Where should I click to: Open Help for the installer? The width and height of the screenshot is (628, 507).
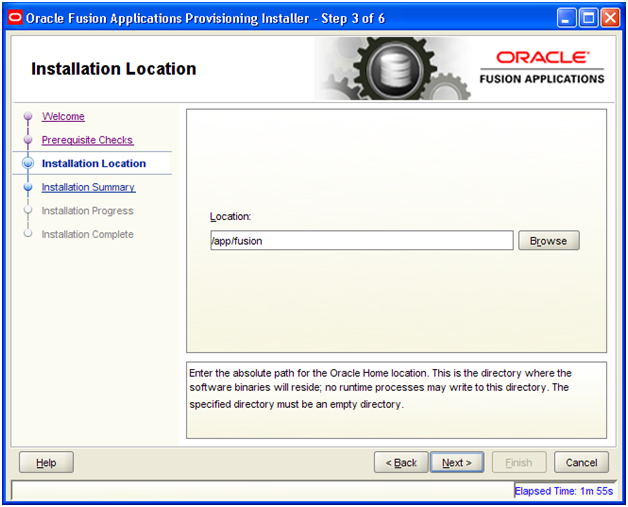point(46,463)
